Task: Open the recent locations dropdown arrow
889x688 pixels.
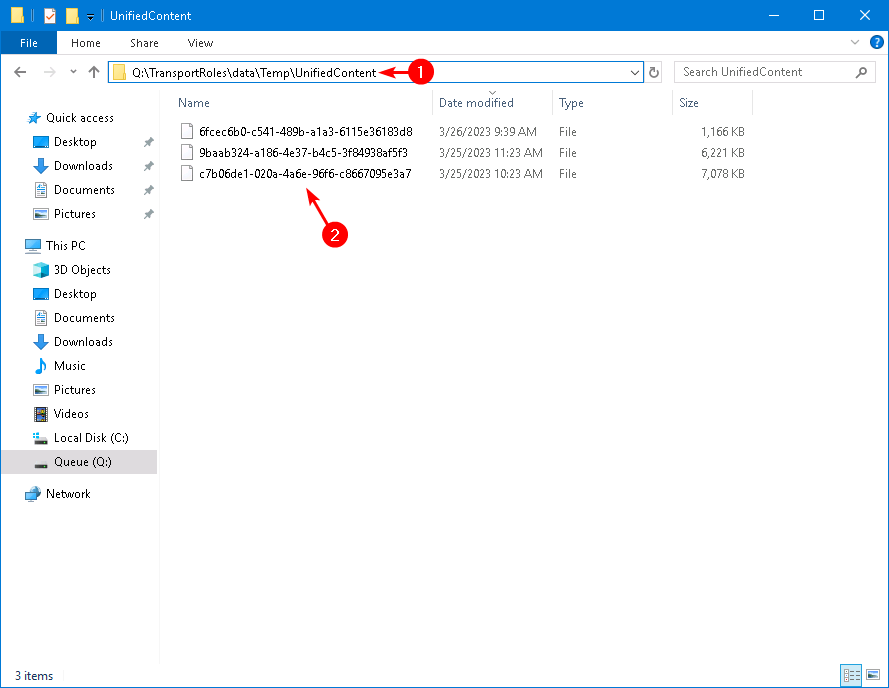Action: (x=73, y=72)
